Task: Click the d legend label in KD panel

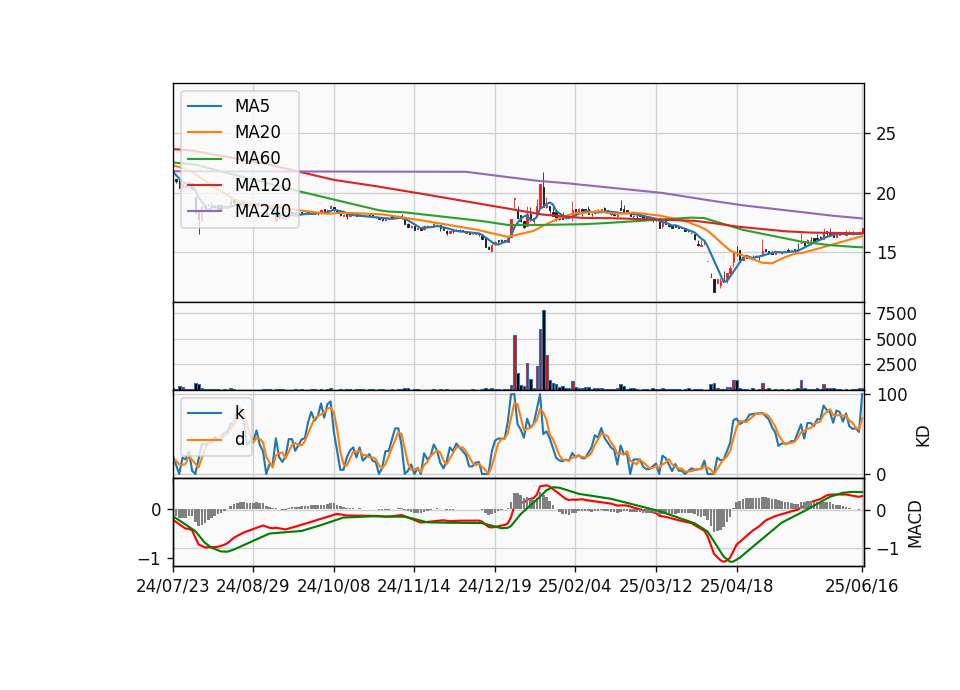Action: 239,439
